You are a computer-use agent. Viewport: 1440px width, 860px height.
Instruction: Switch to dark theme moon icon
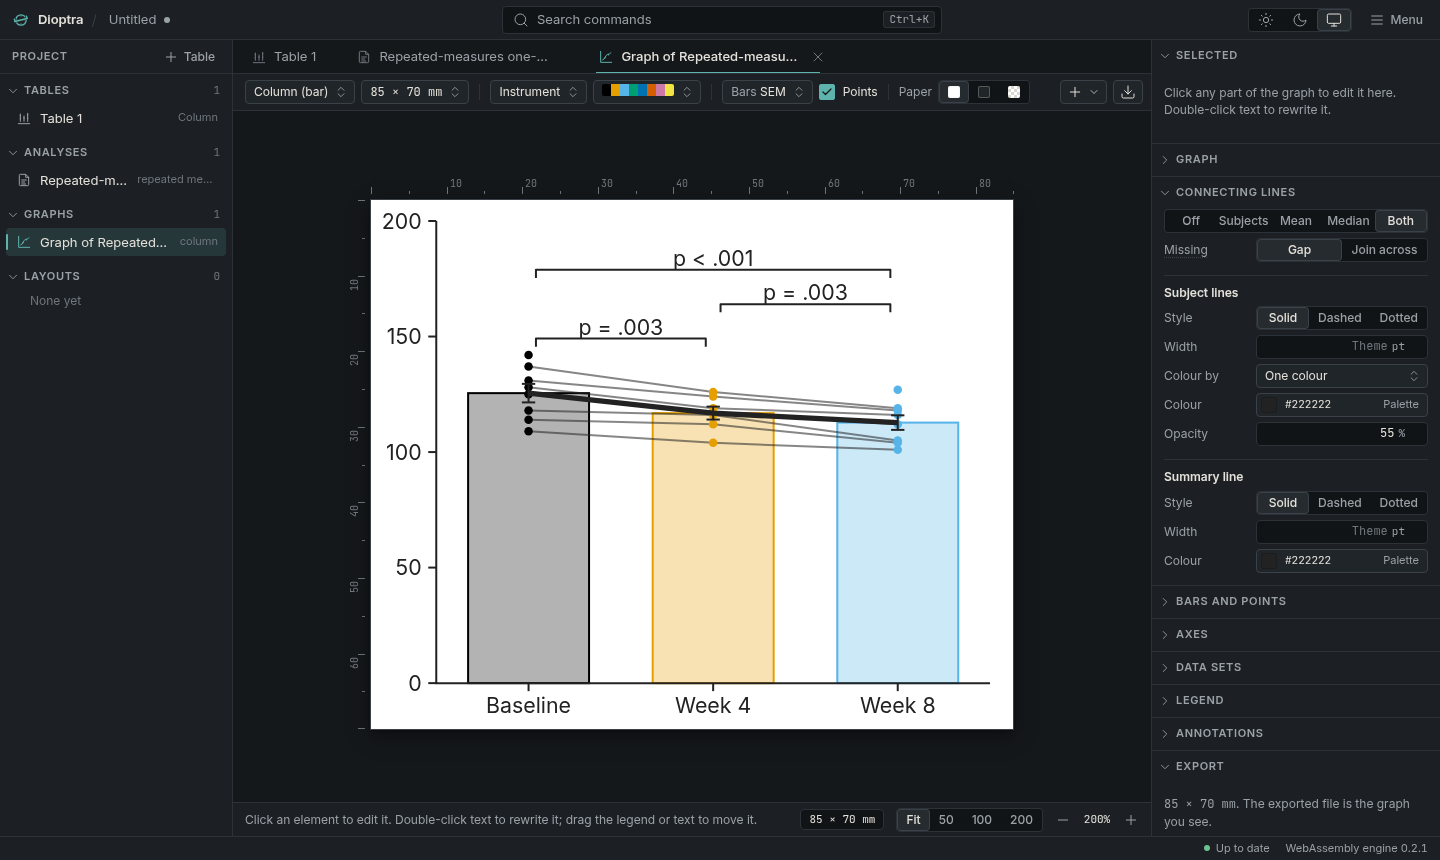1300,20
